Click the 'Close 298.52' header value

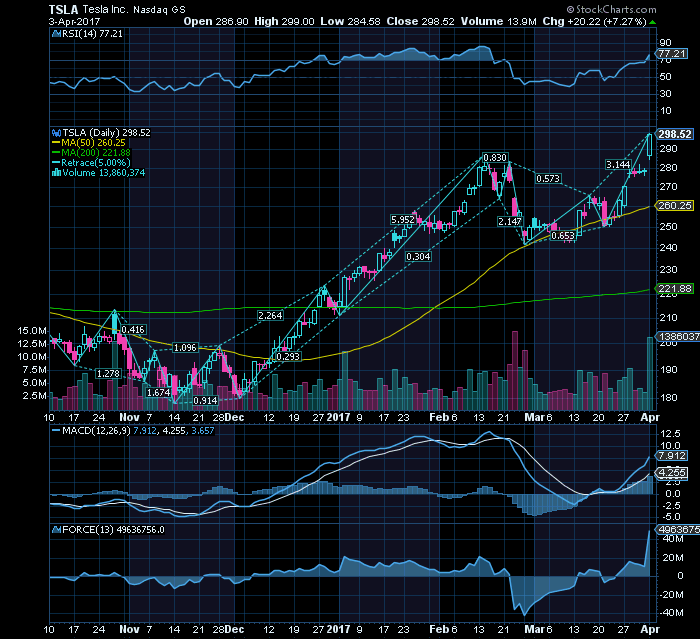pos(421,21)
